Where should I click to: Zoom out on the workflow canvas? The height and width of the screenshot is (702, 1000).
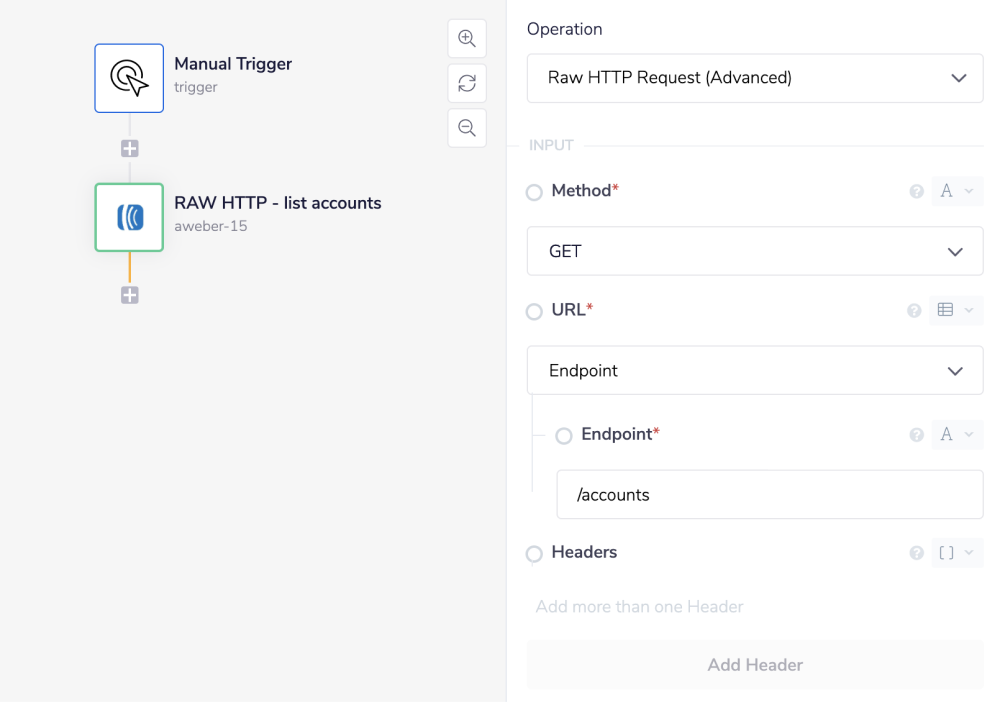coord(467,128)
